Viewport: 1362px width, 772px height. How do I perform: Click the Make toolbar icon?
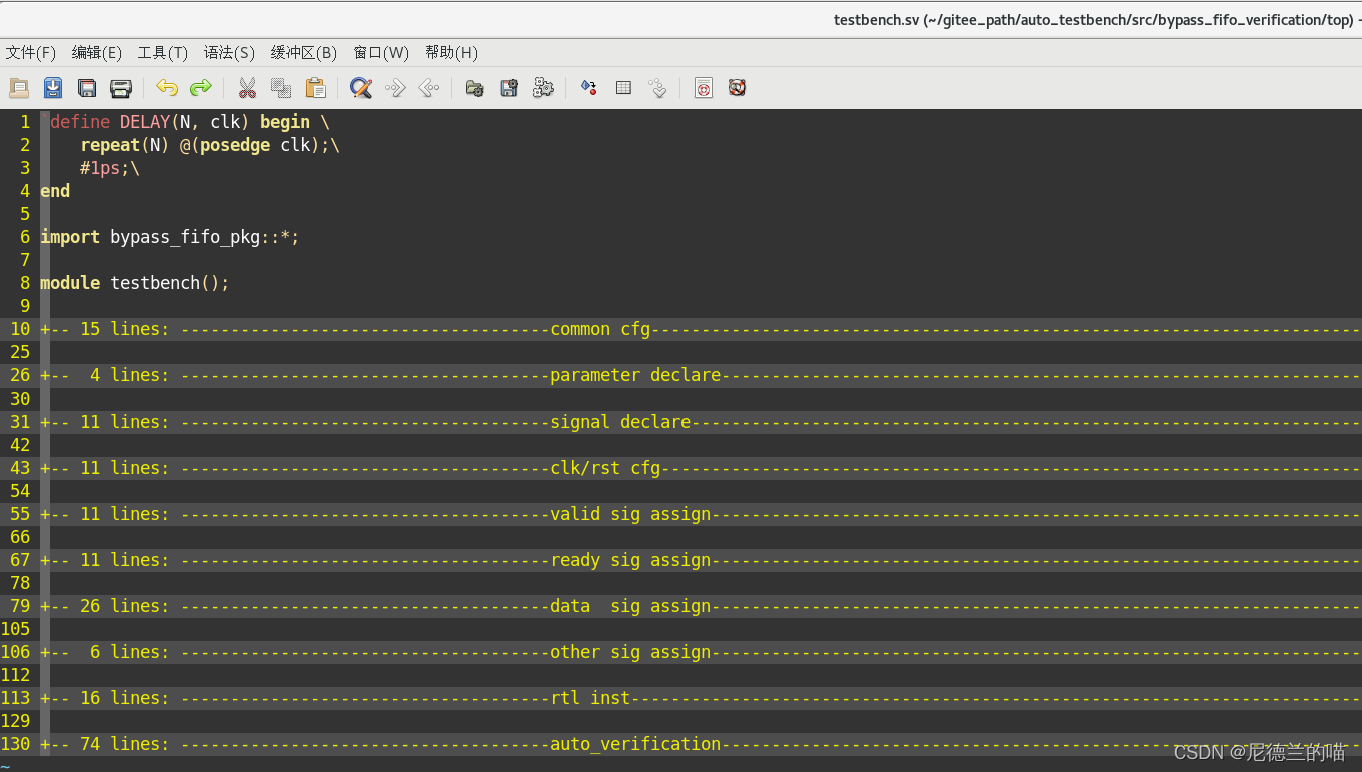(x=589, y=88)
